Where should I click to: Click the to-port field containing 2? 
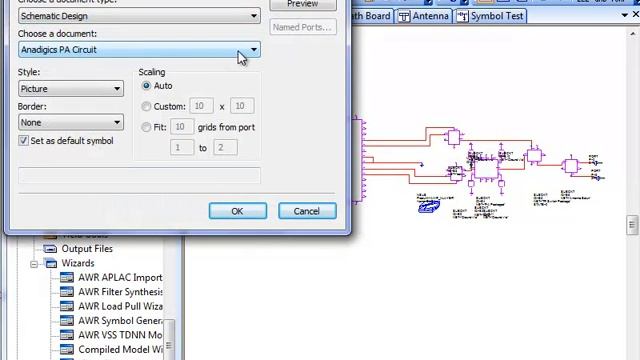tap(225, 148)
